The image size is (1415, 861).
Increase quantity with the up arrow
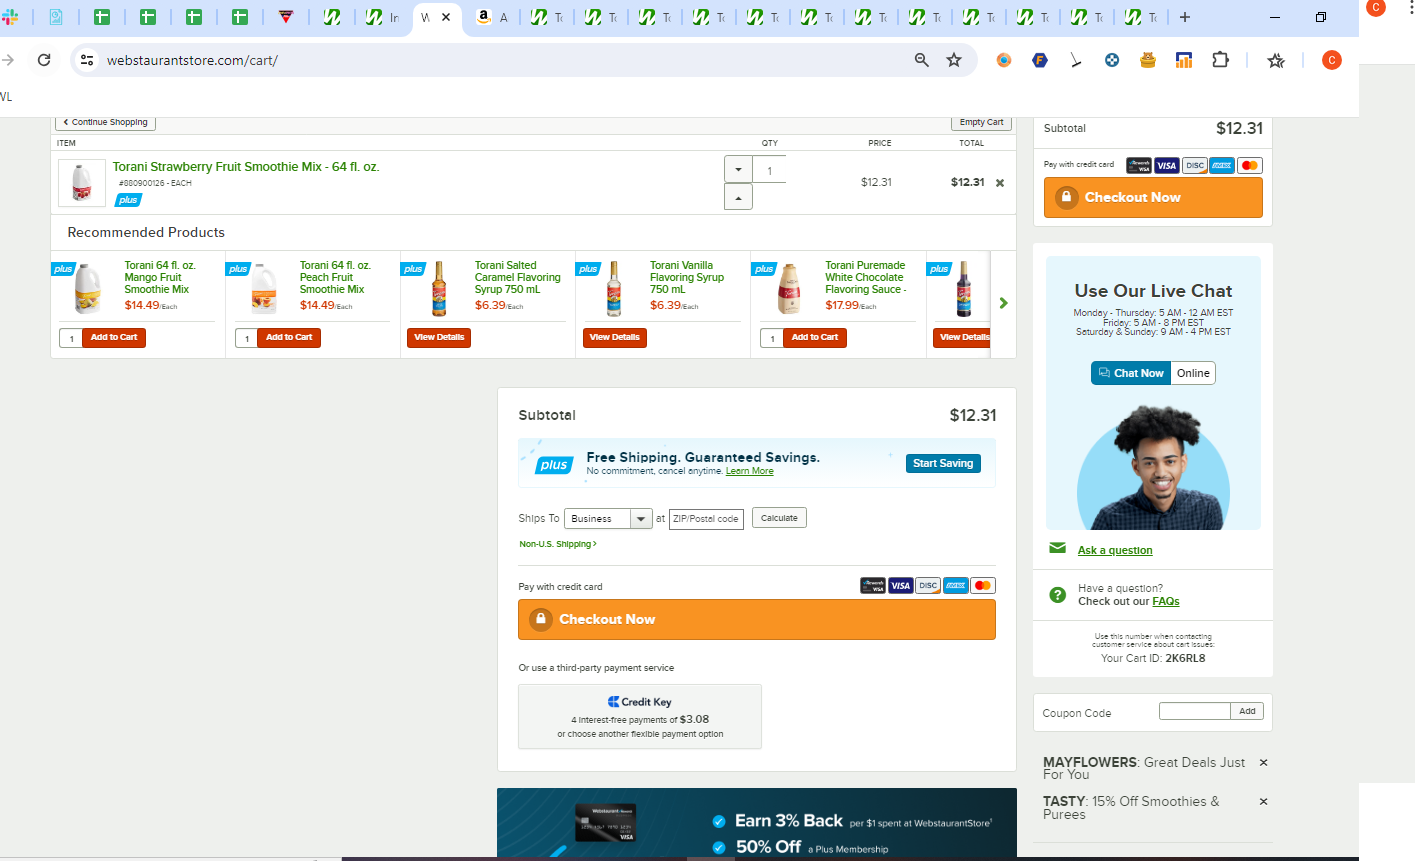(738, 198)
